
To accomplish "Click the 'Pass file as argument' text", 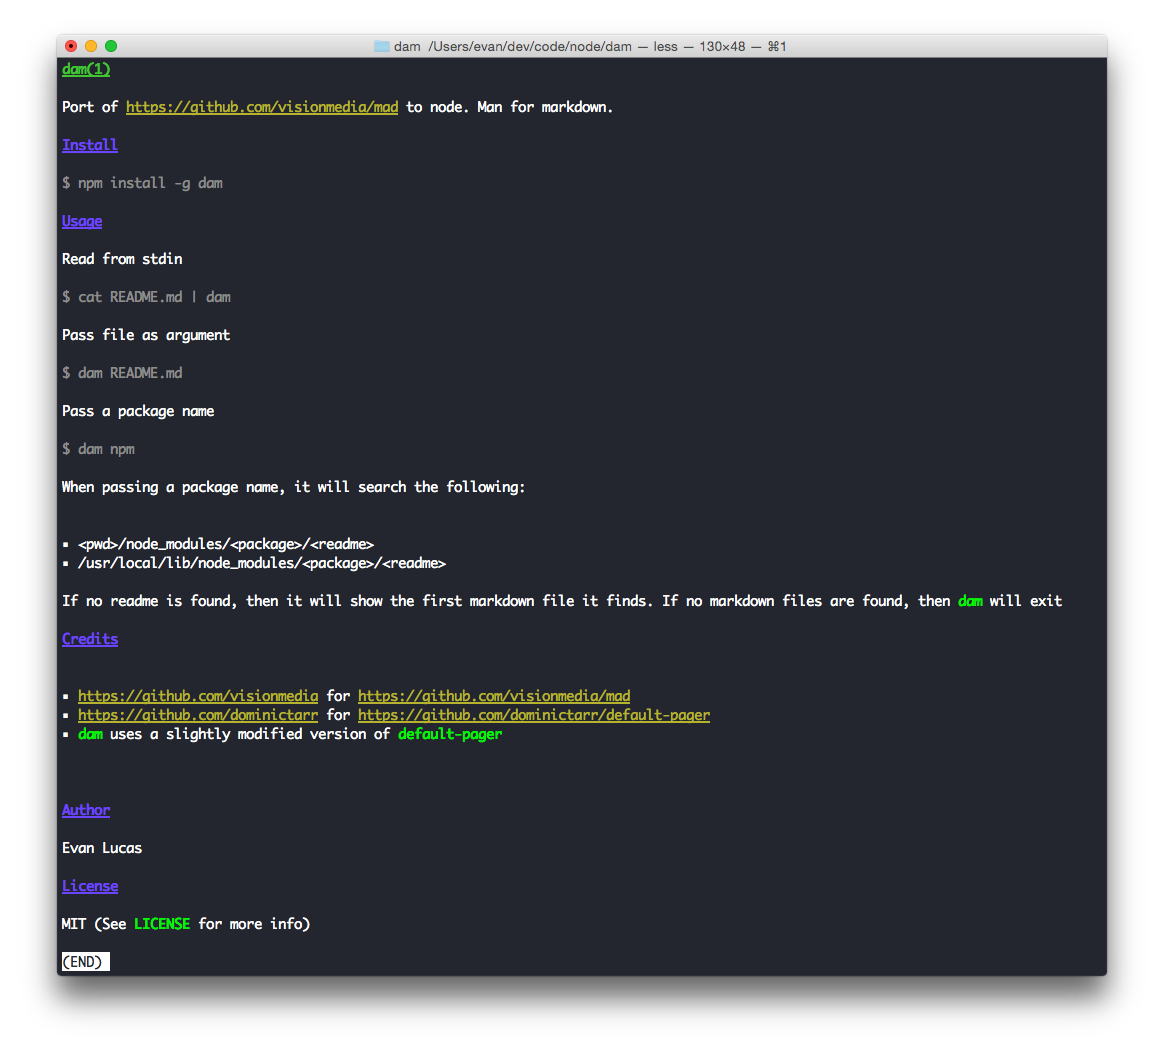I will click(146, 335).
